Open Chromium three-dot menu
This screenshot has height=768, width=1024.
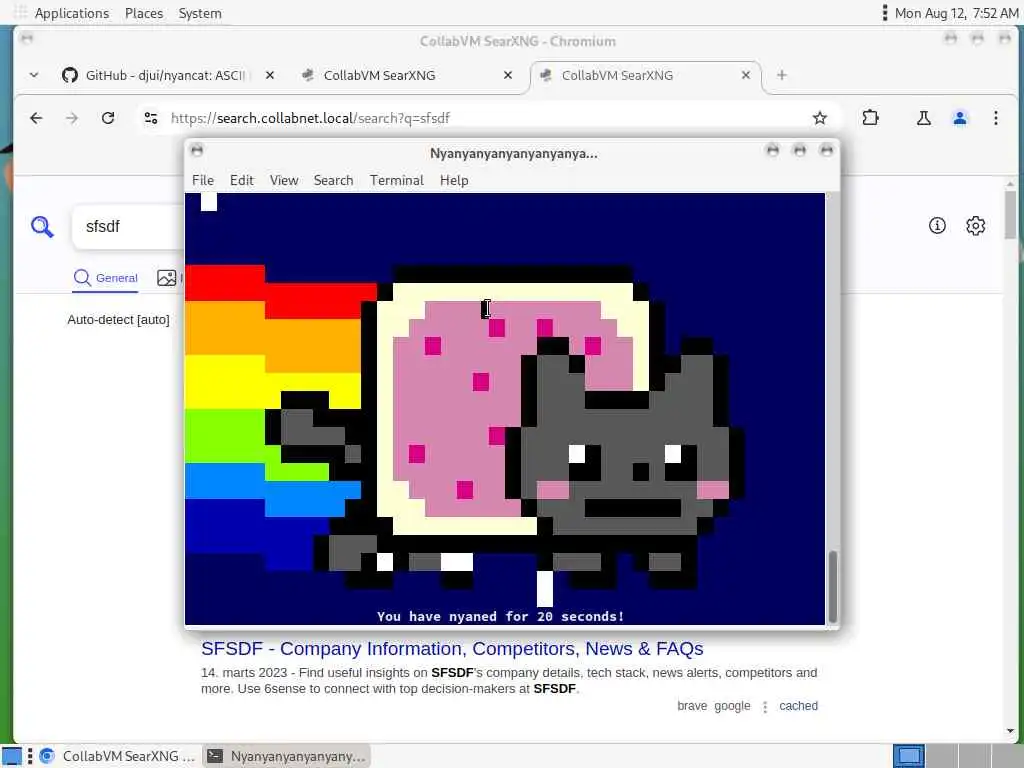996,118
